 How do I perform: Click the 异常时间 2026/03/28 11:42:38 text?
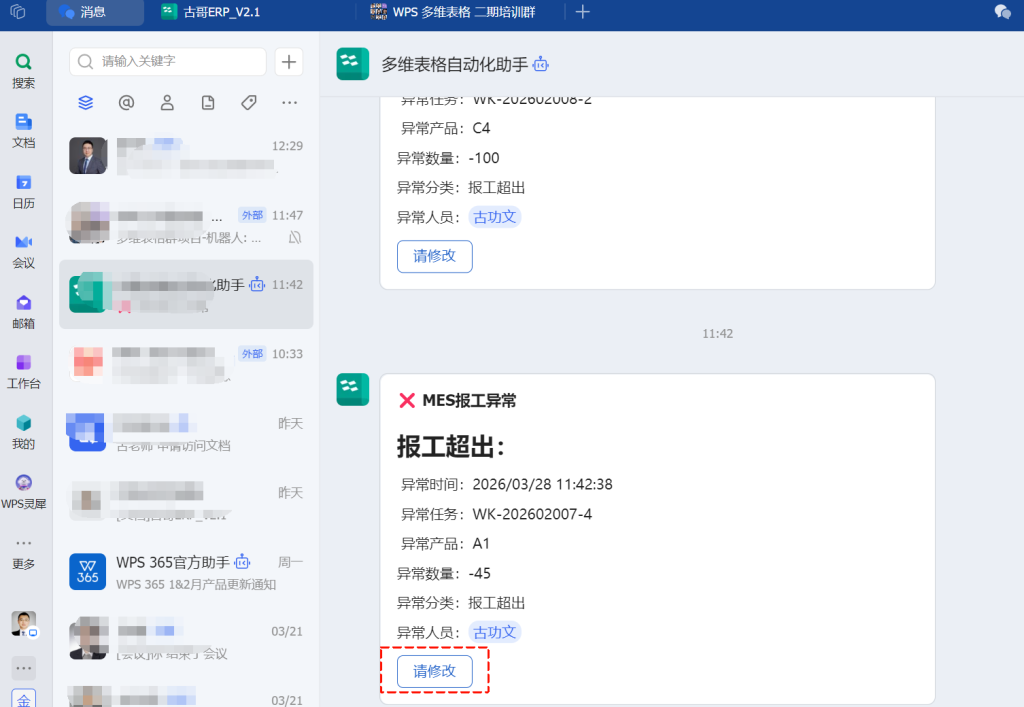506,484
